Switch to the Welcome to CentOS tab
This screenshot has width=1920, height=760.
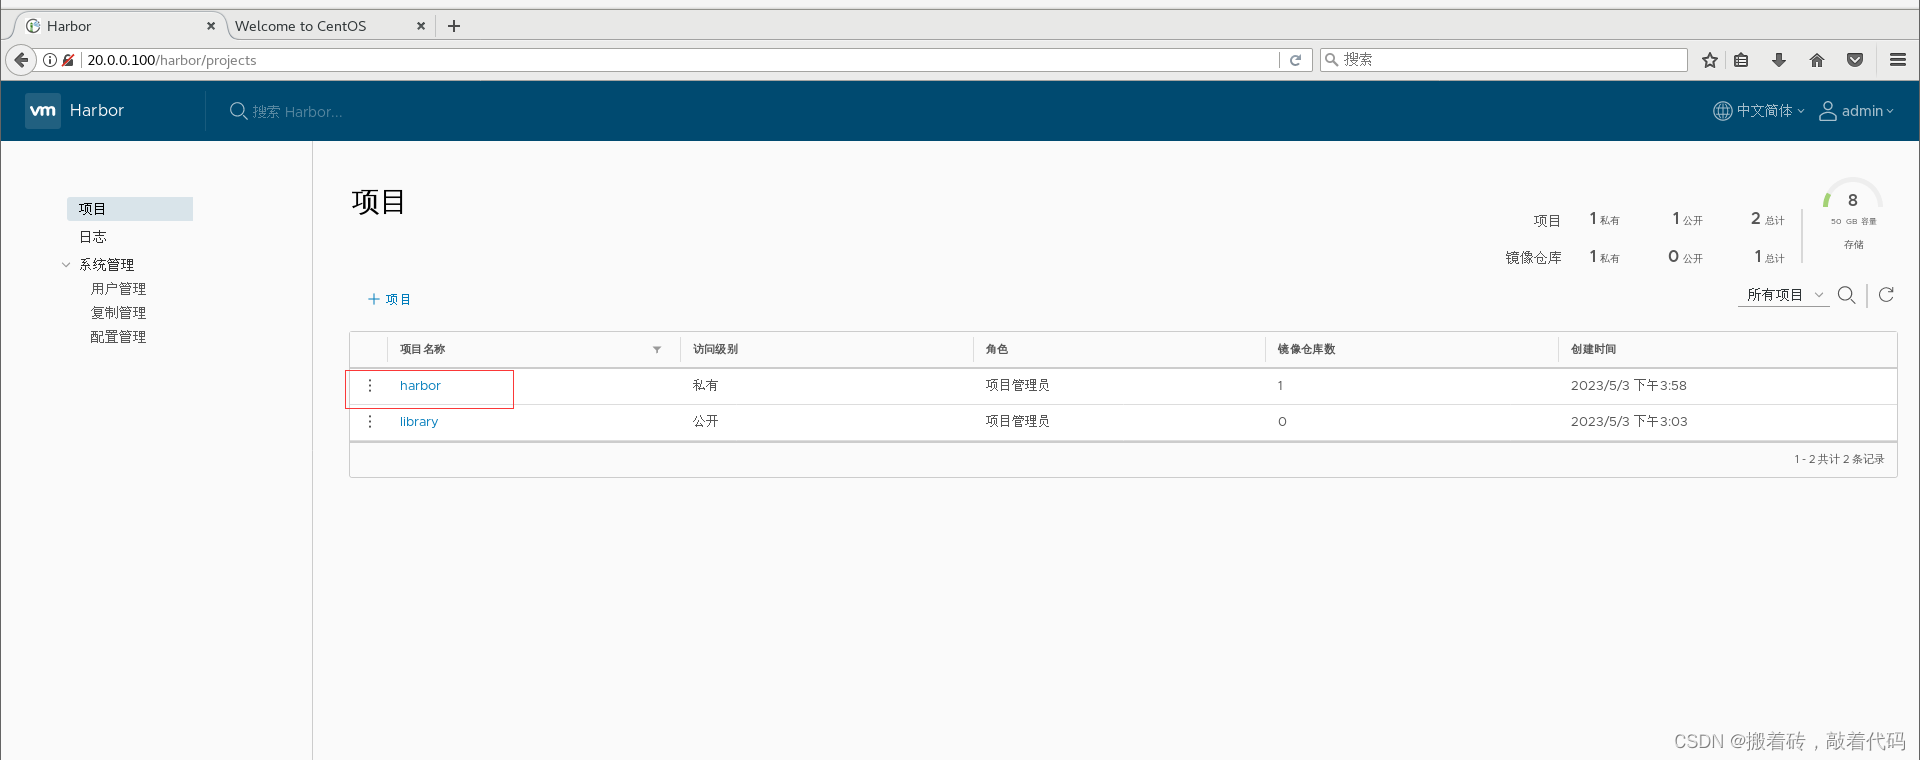tap(300, 26)
